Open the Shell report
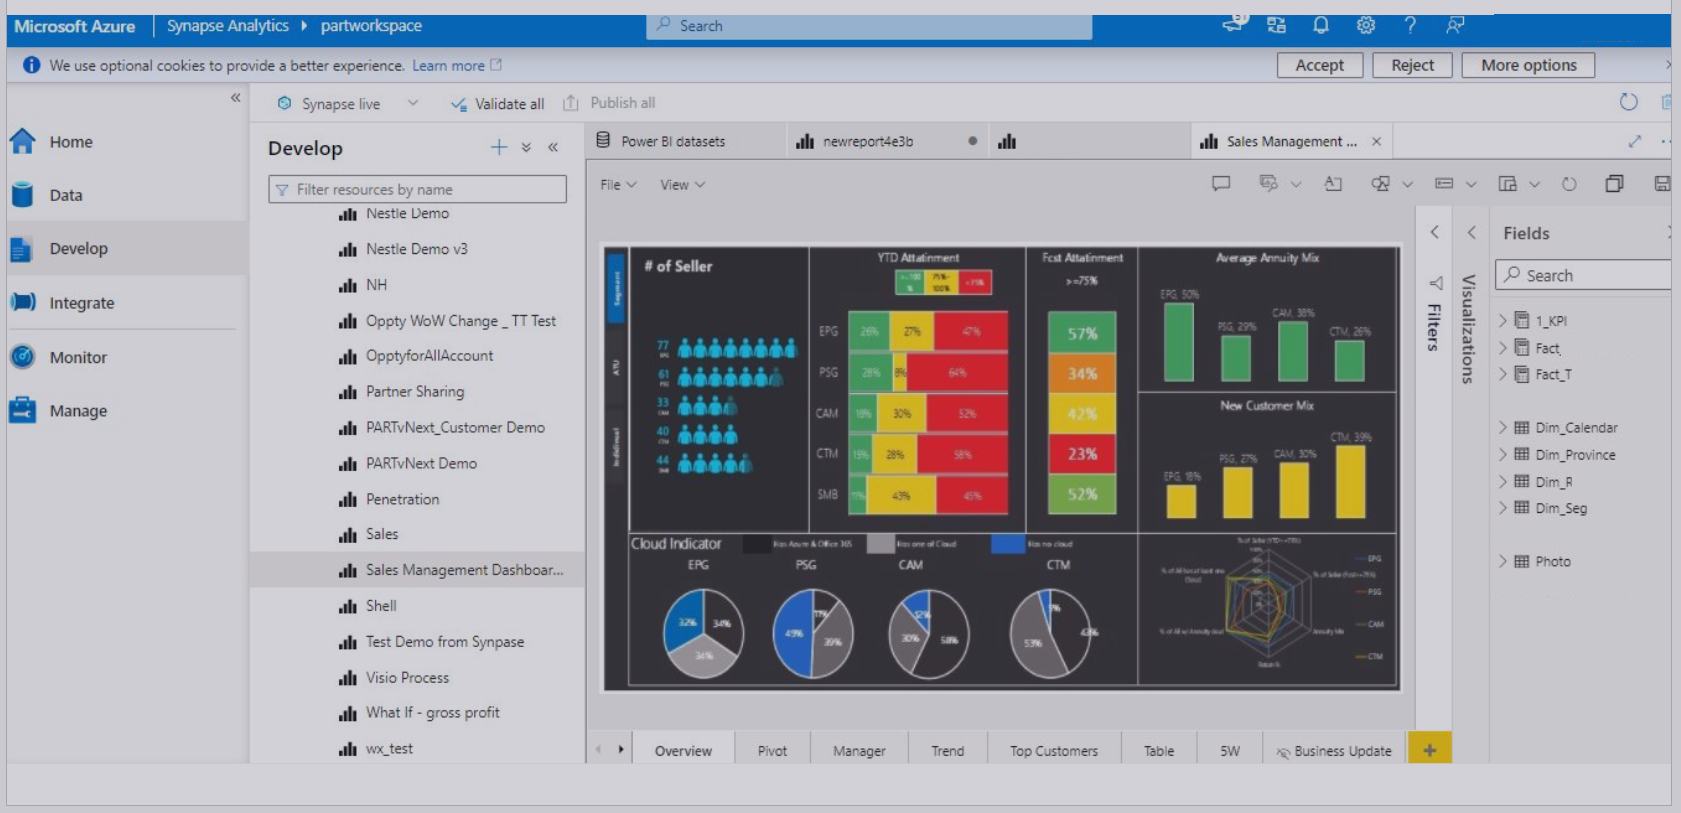This screenshot has height=813, width=1681. pyautogui.click(x=381, y=606)
